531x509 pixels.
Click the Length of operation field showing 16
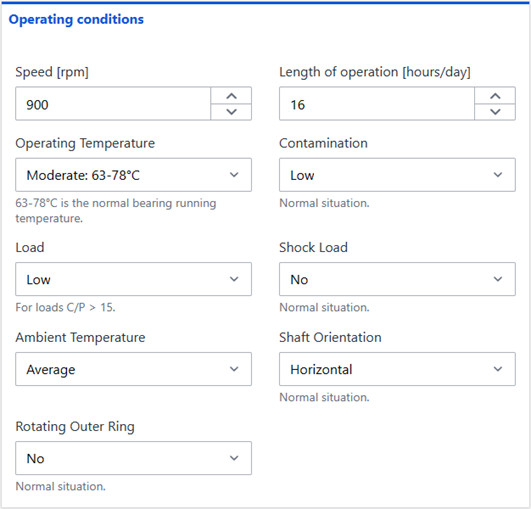click(377, 104)
